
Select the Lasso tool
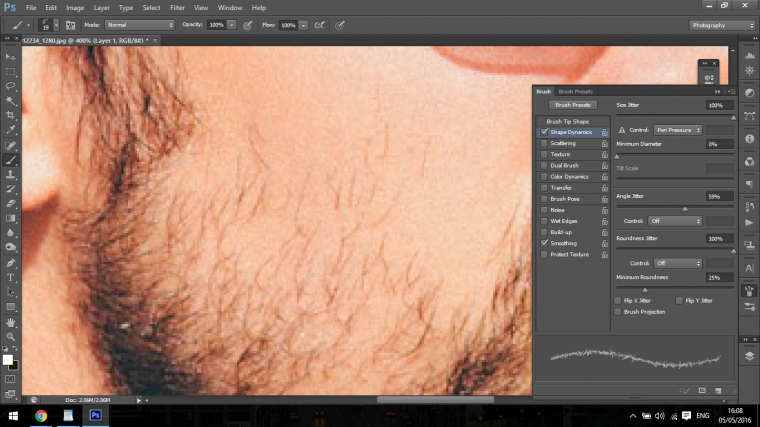[10, 86]
